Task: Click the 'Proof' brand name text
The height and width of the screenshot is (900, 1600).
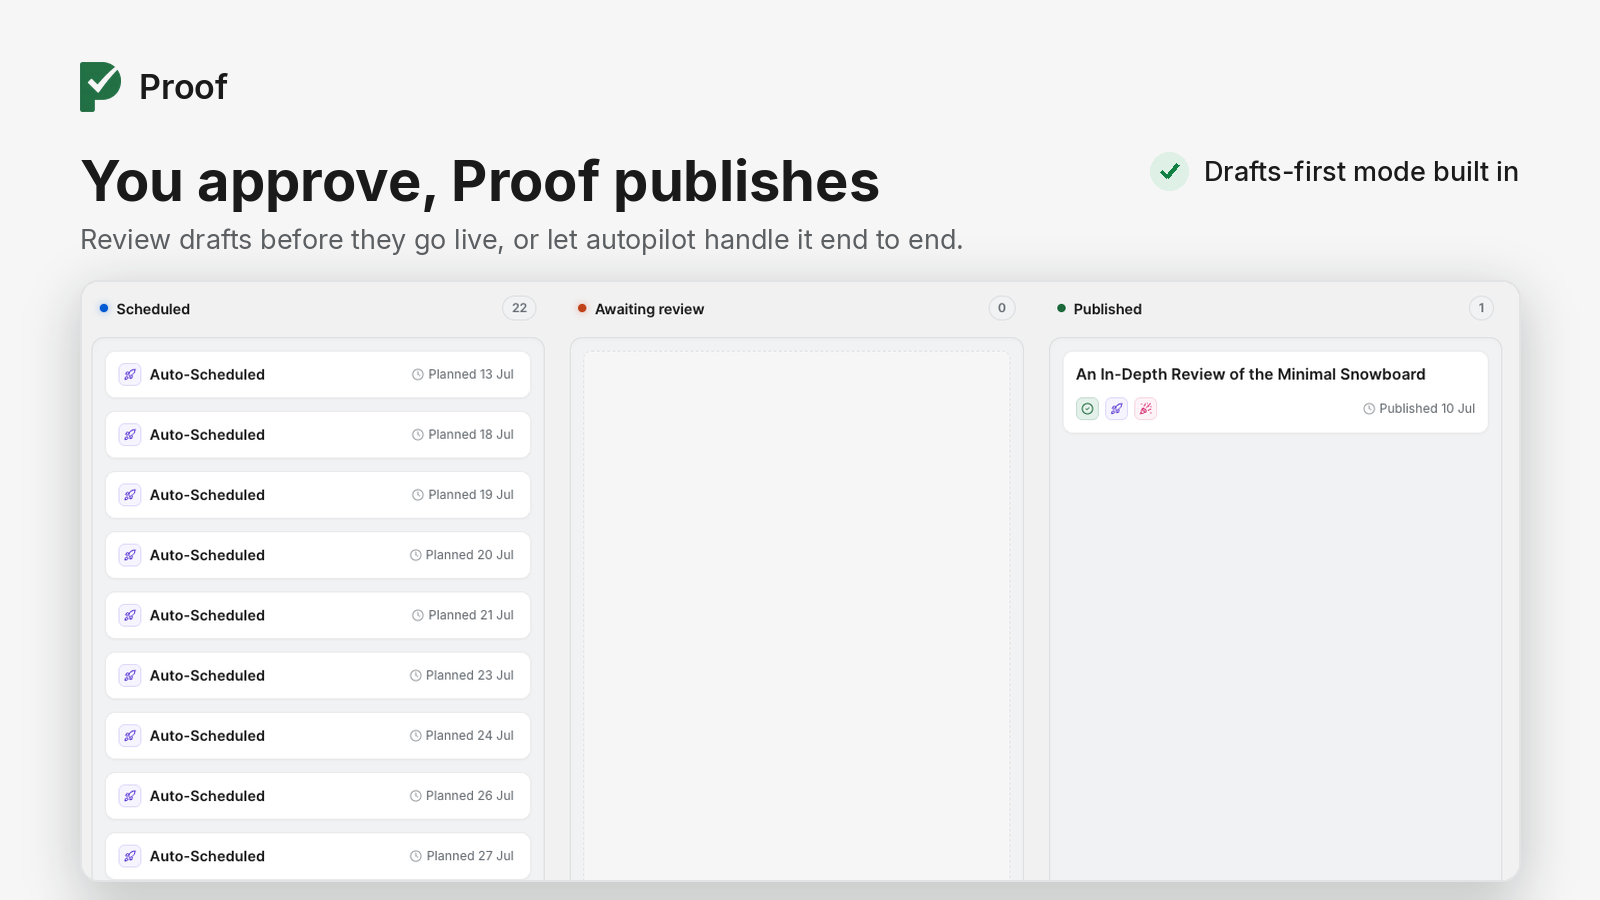Action: click(183, 87)
